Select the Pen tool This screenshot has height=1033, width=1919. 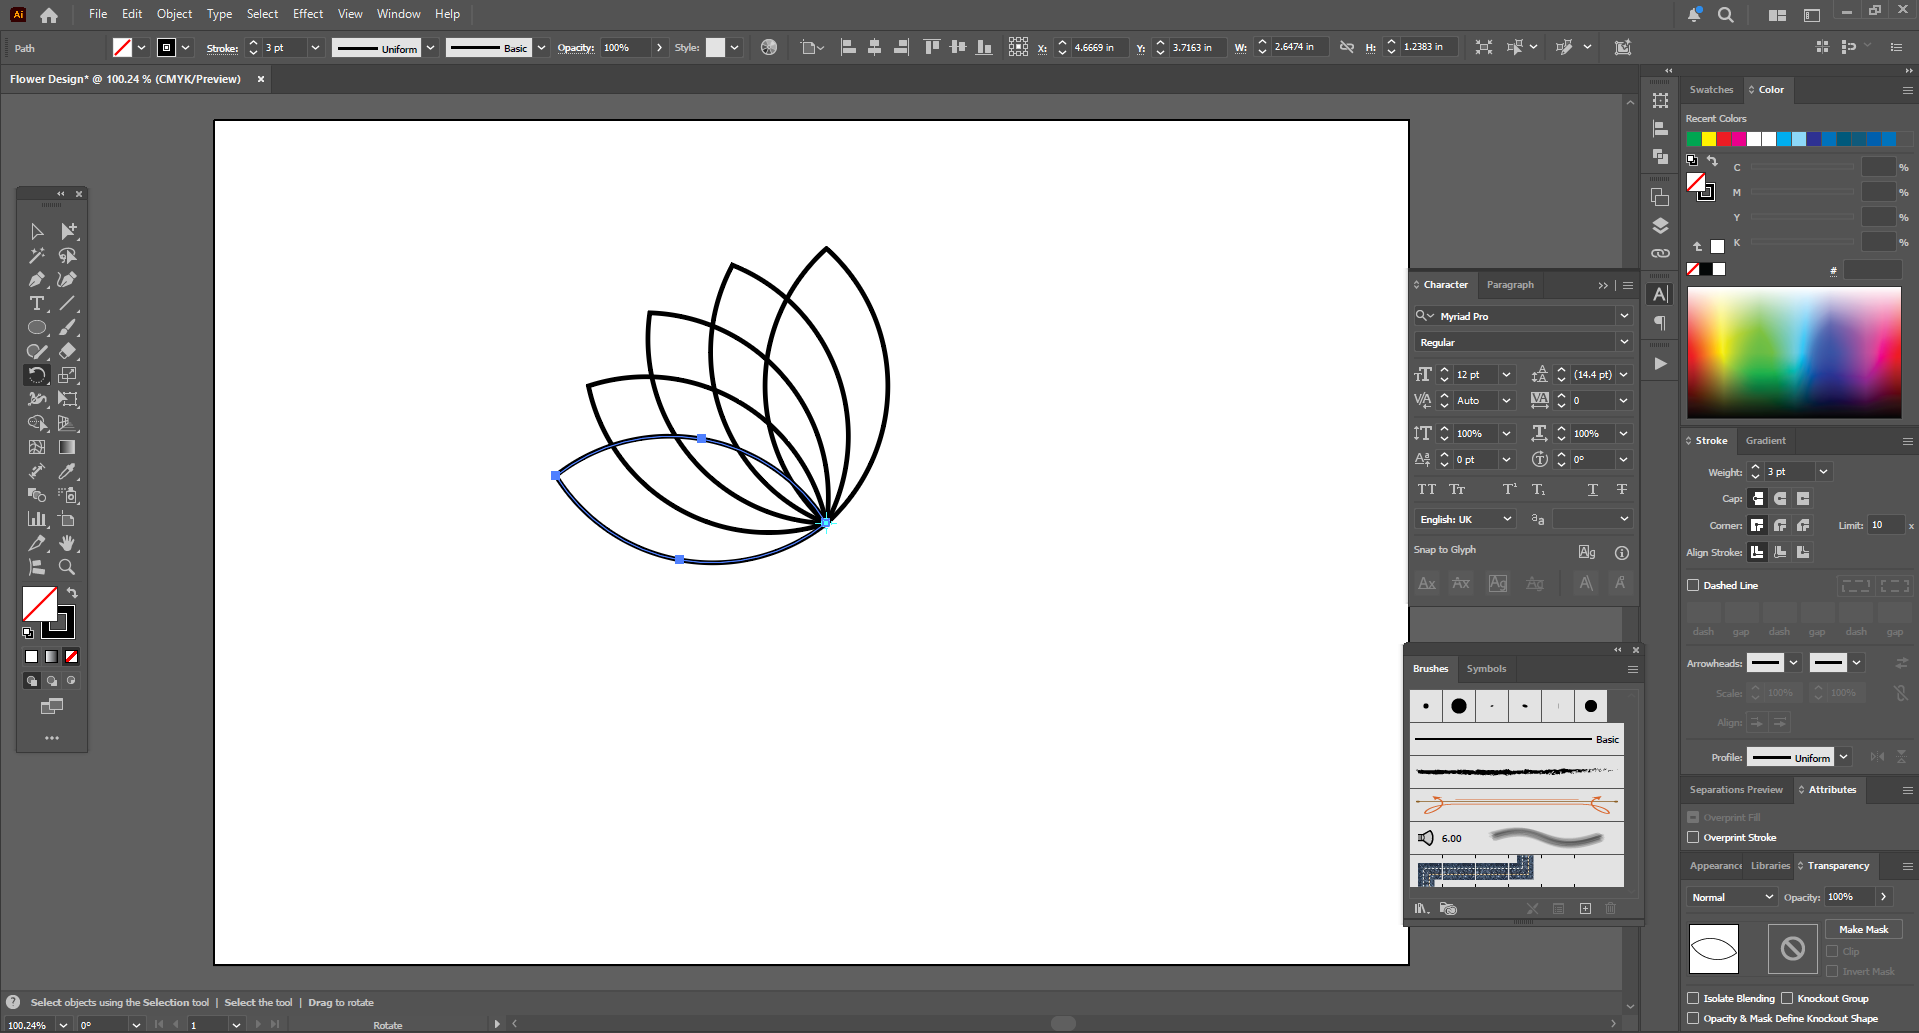point(37,280)
